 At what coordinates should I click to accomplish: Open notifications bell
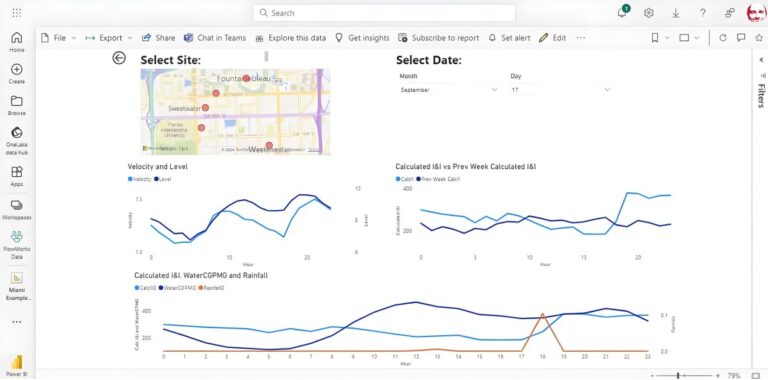coord(622,13)
